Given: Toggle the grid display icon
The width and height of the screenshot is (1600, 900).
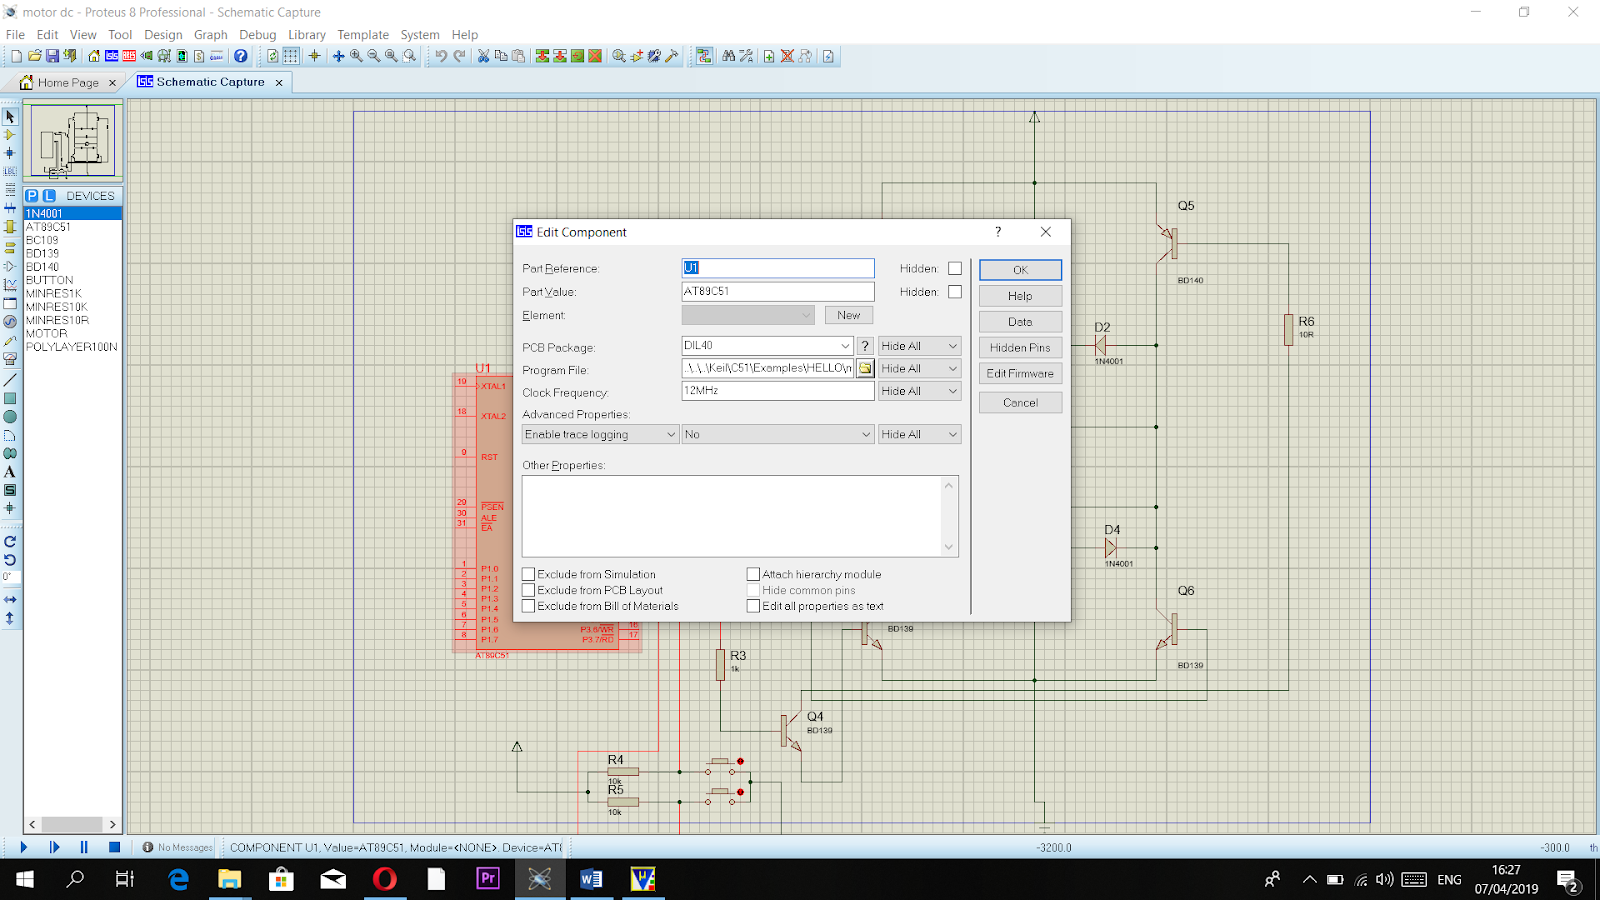Looking at the screenshot, I should pyautogui.click(x=291, y=56).
